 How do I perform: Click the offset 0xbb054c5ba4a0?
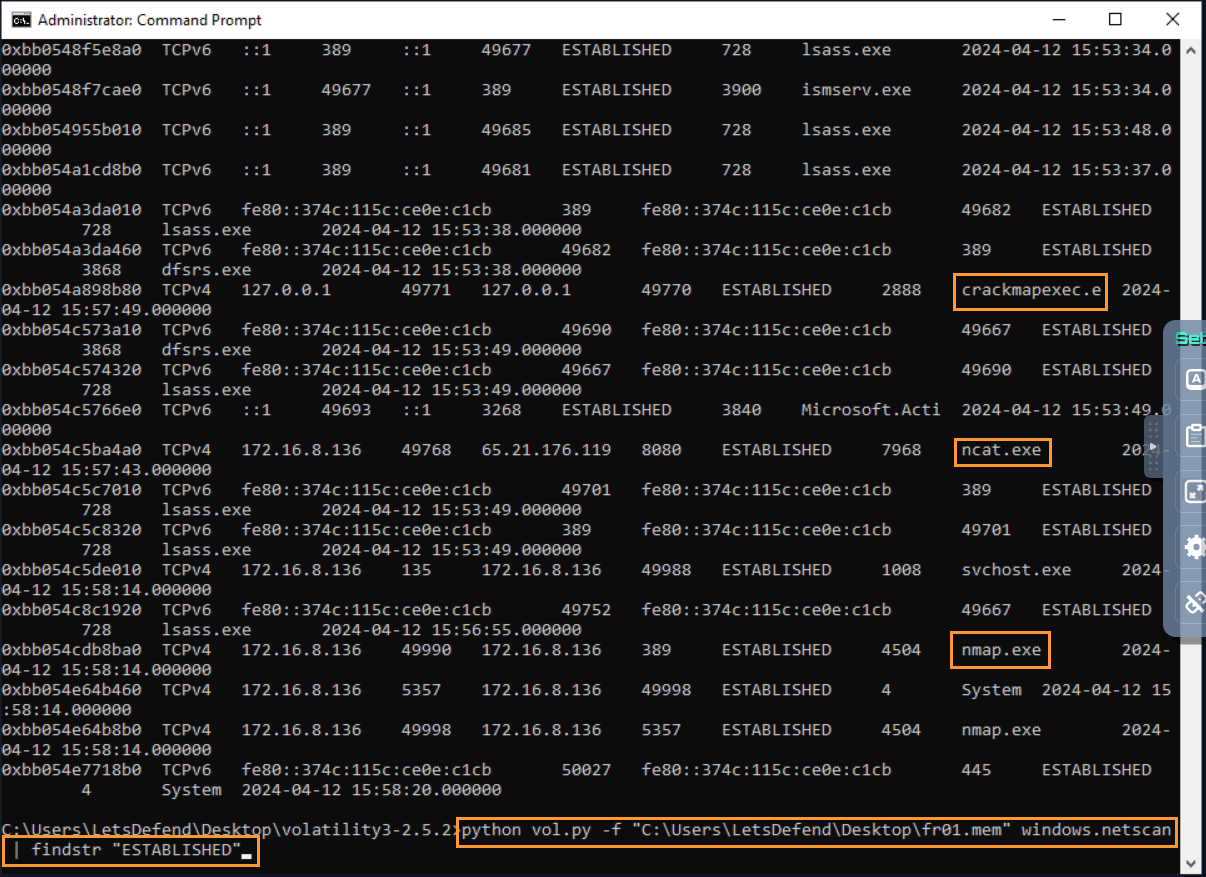coord(71,450)
